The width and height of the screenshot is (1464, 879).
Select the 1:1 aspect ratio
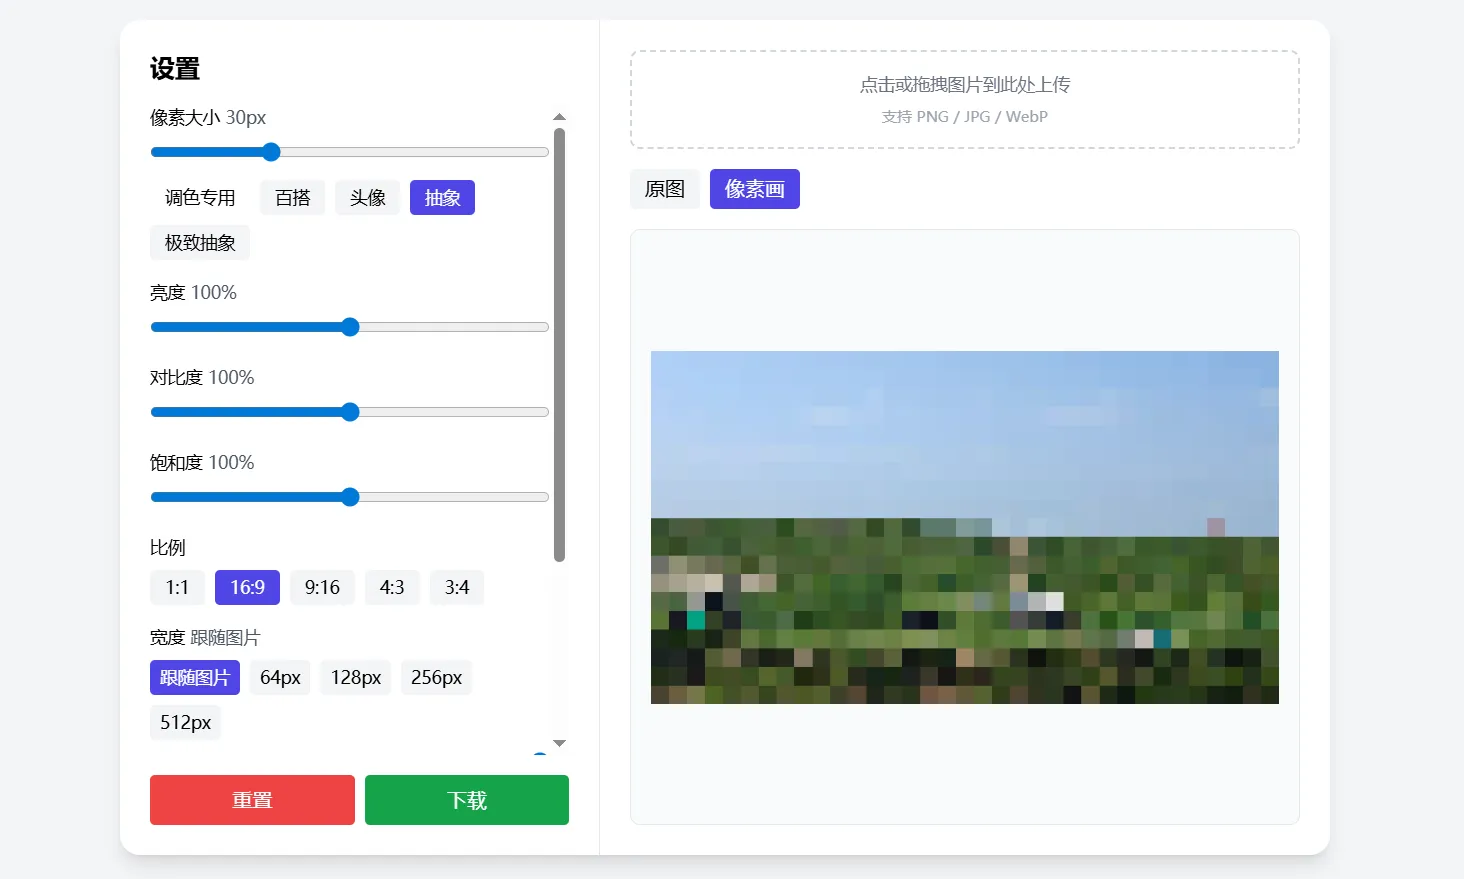coord(177,587)
